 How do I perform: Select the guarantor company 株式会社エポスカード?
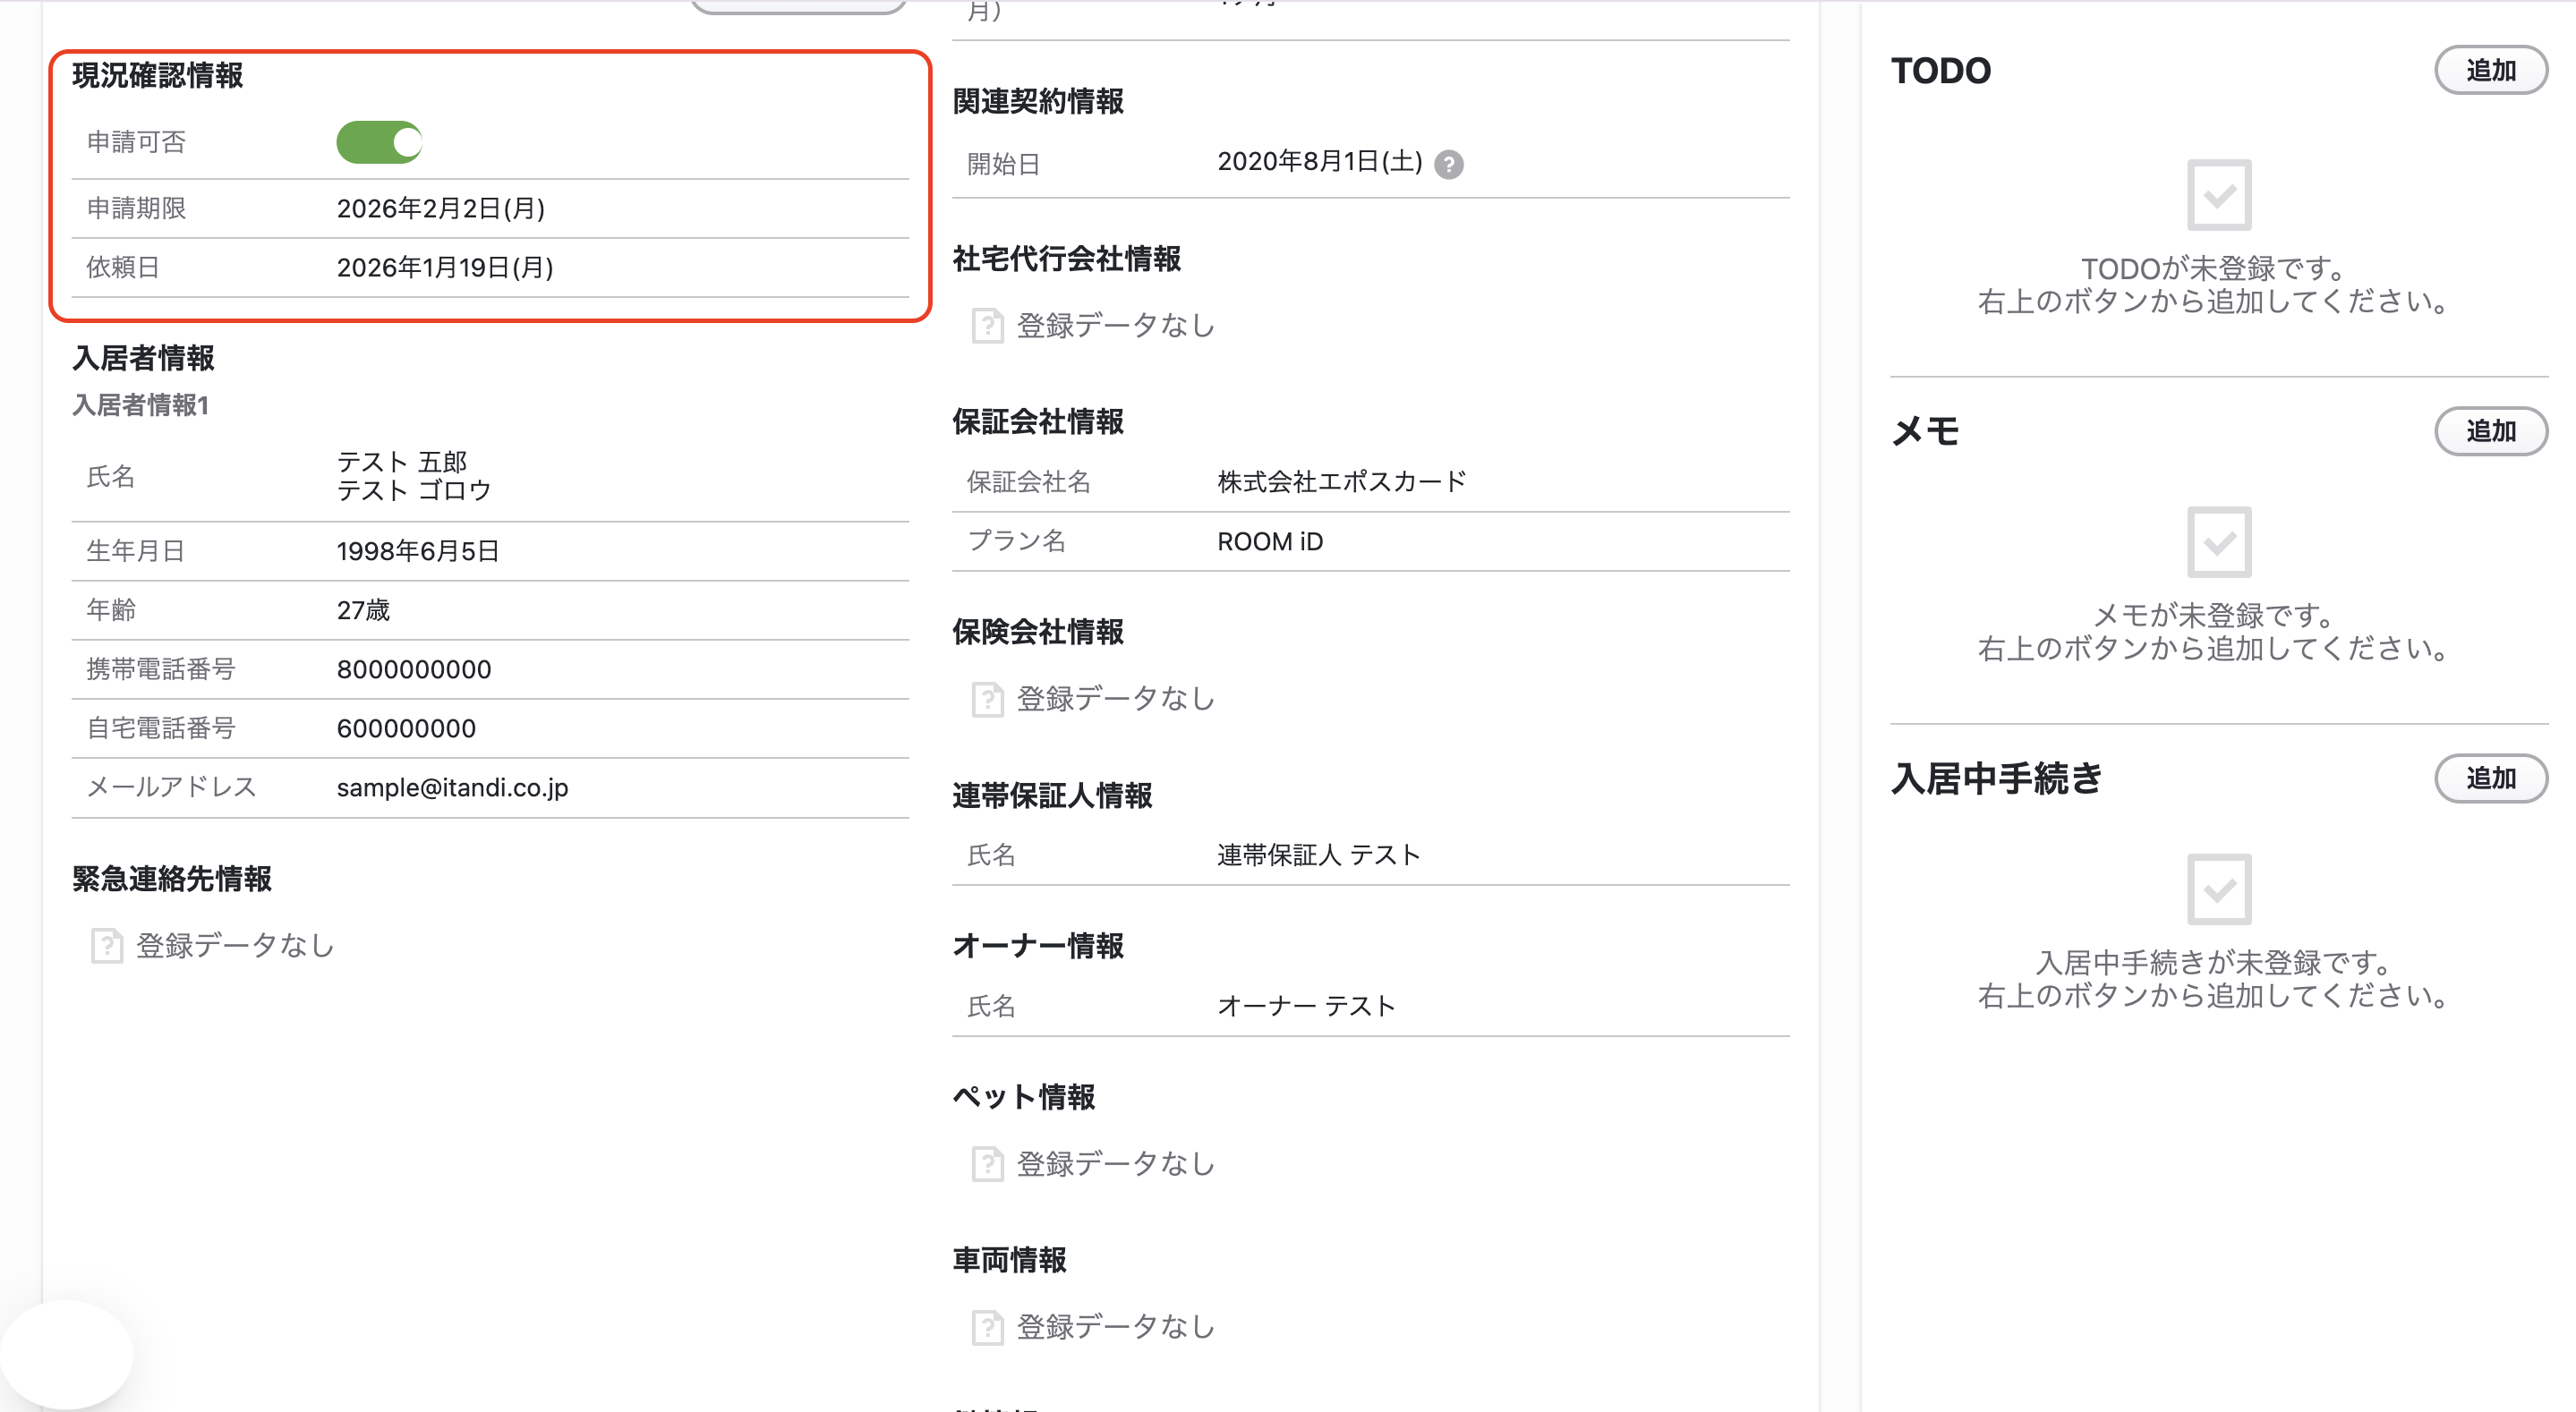click(x=1342, y=482)
